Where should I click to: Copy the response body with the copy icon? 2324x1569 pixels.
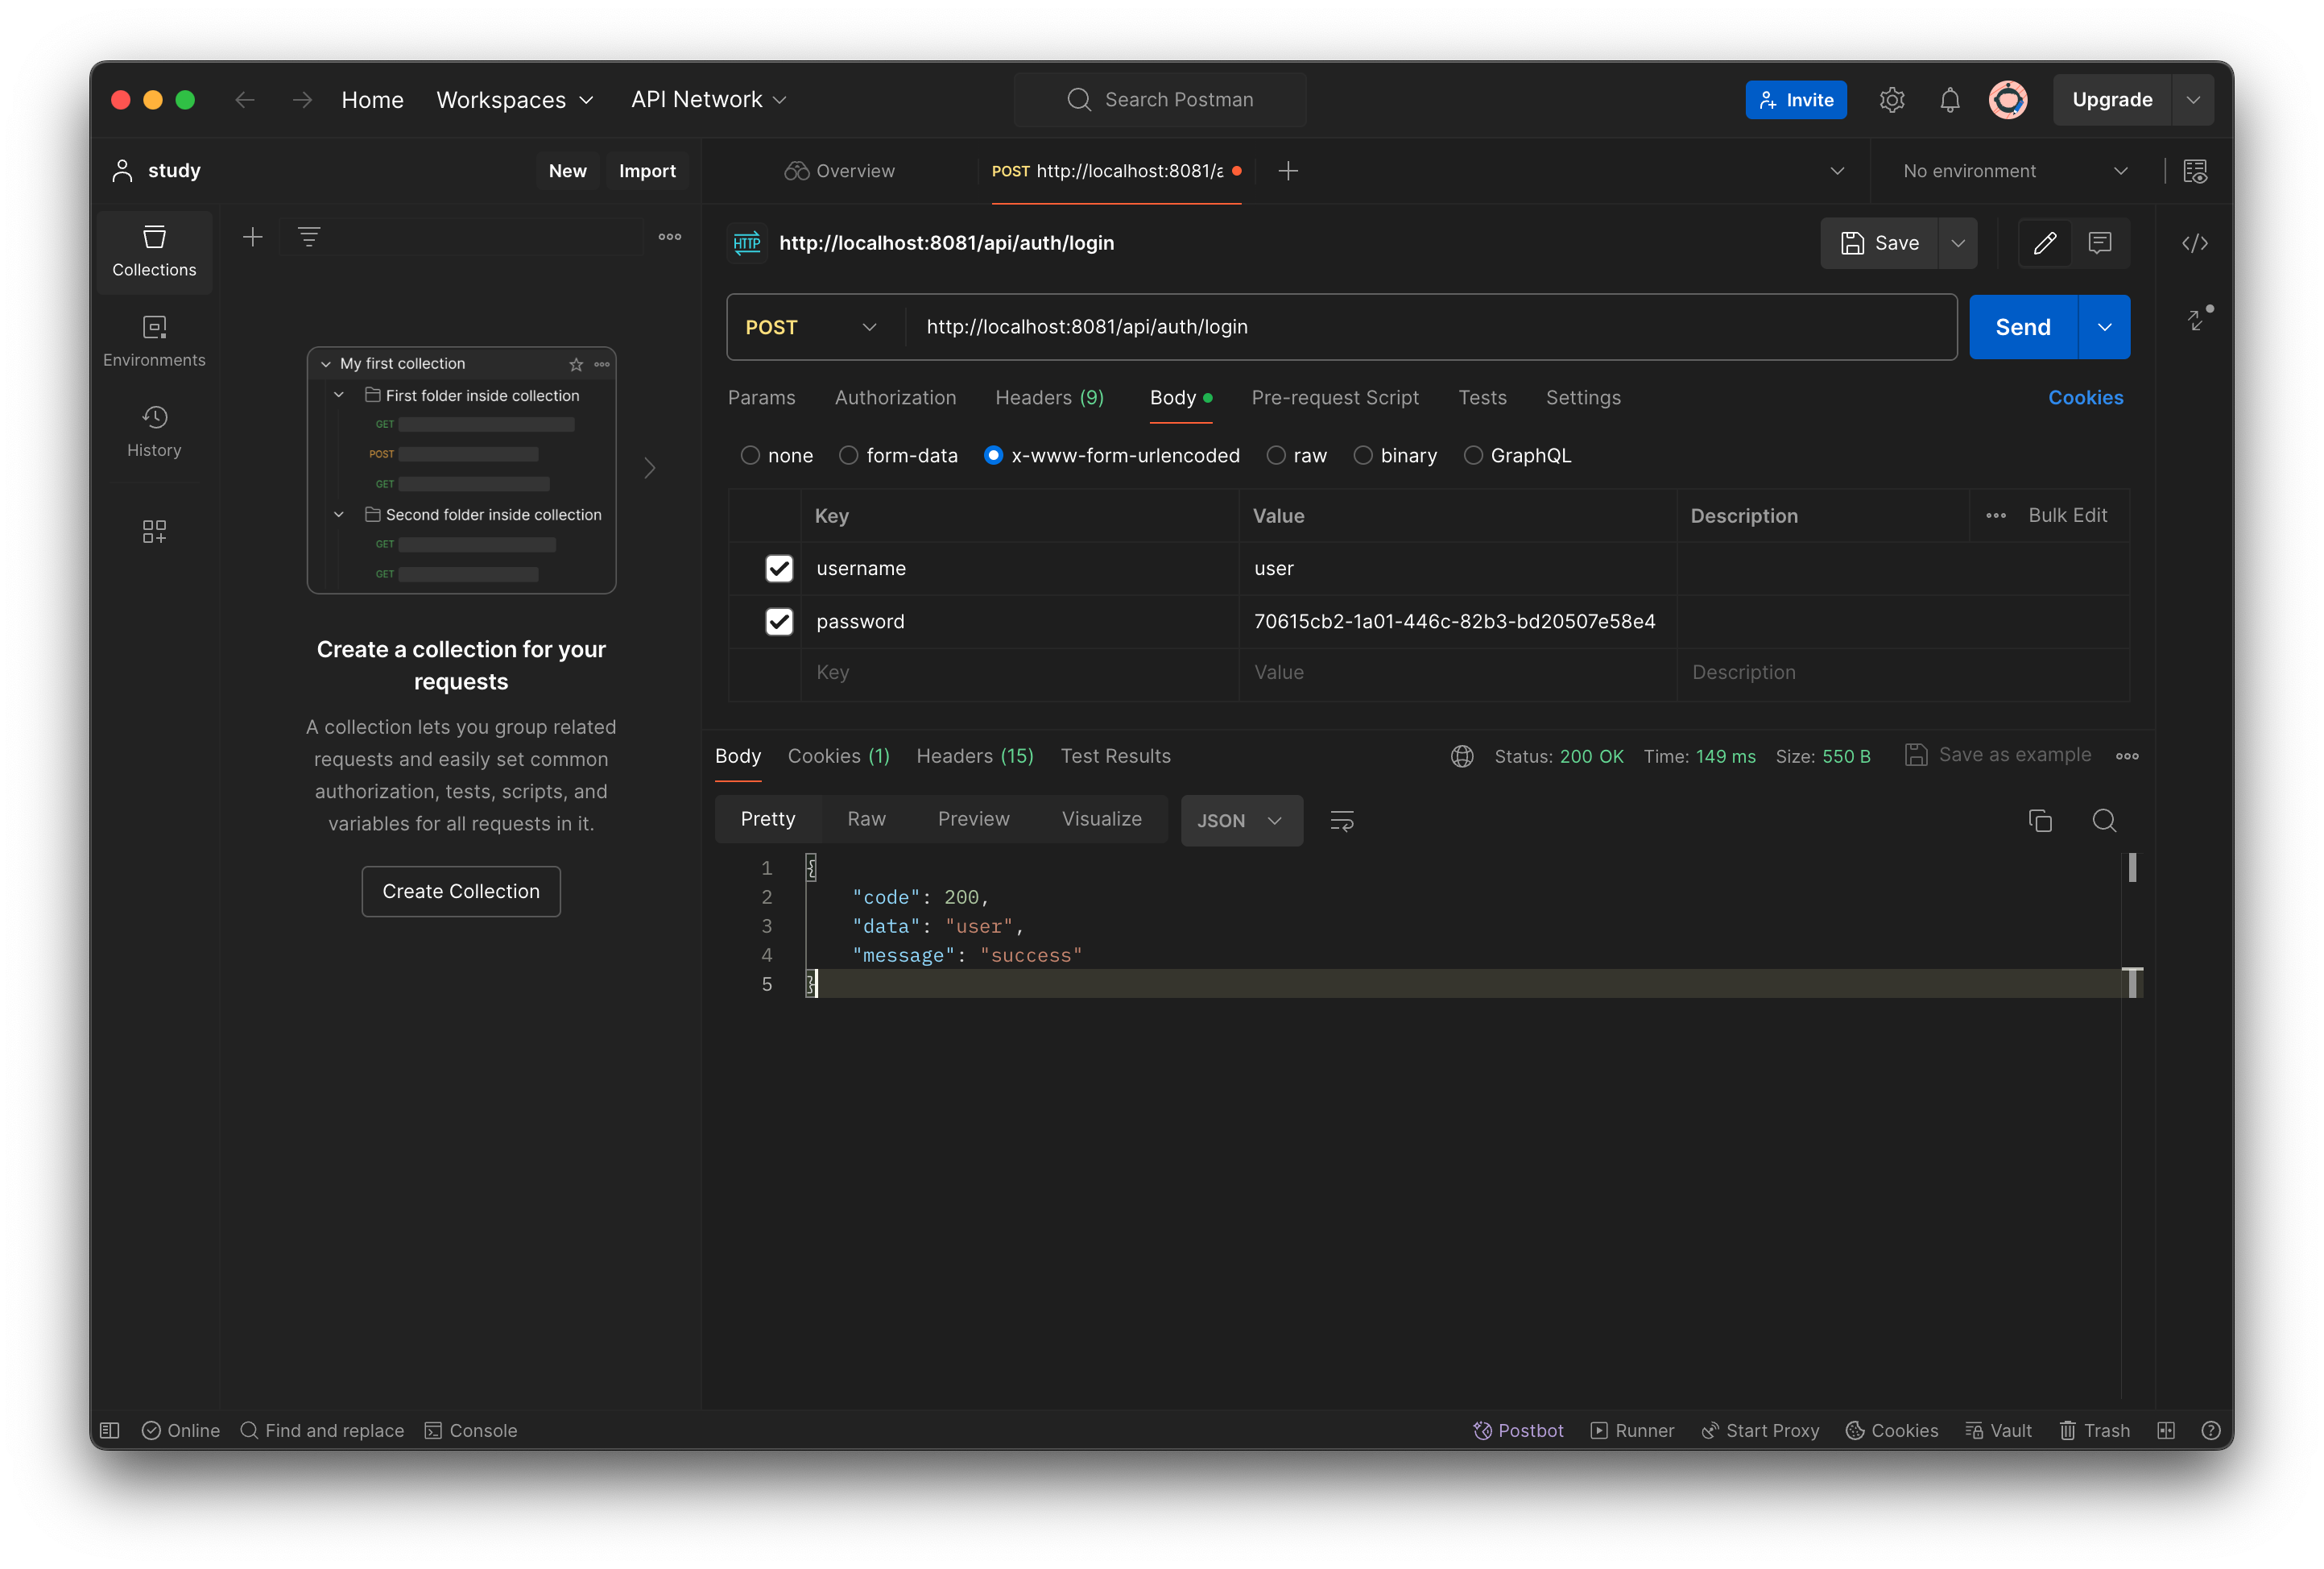coord(2040,820)
